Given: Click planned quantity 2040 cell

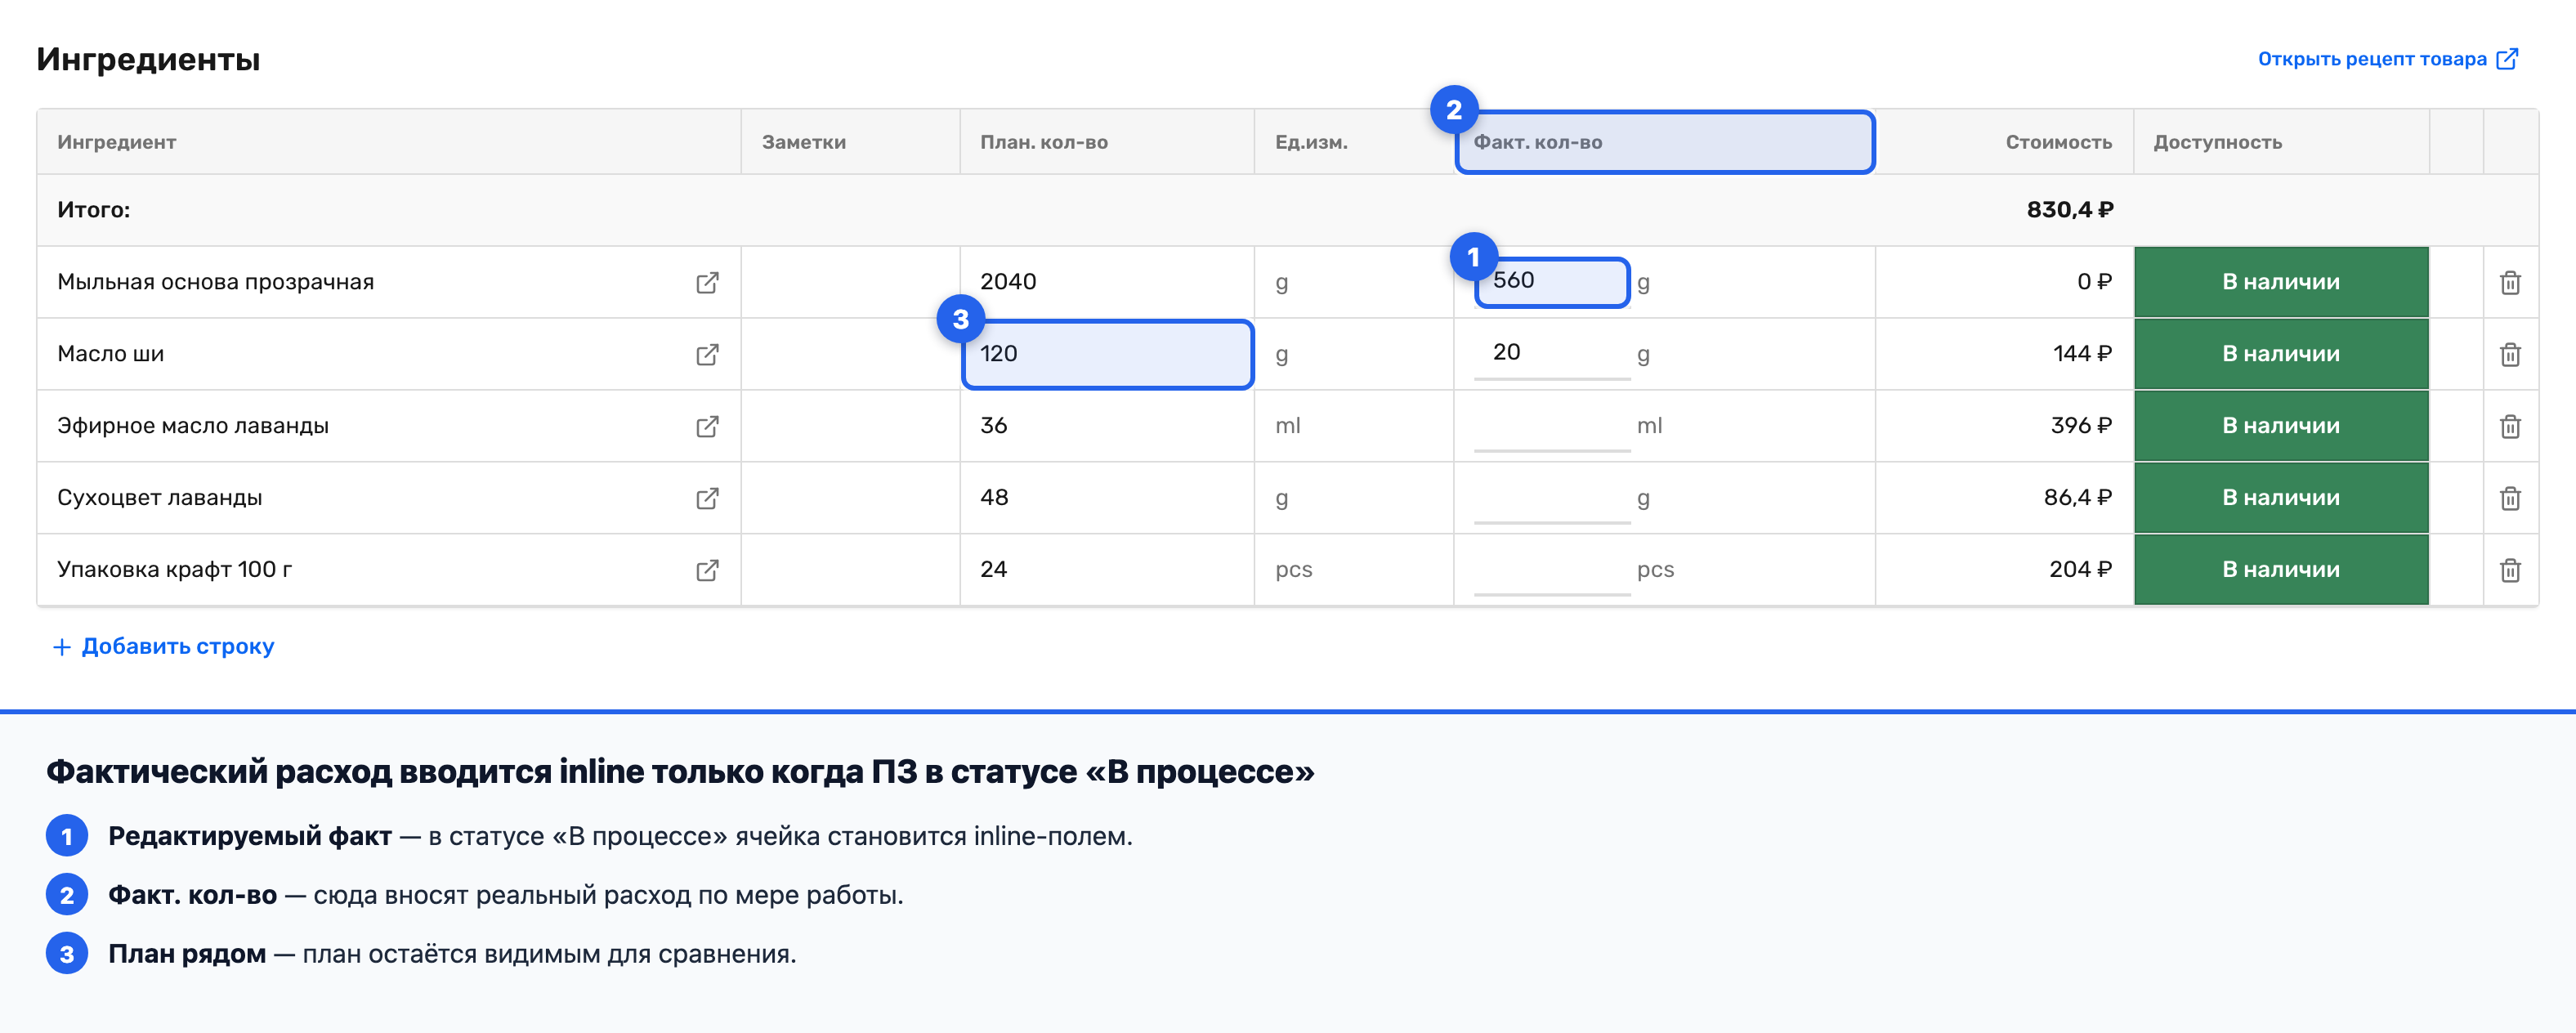Looking at the screenshot, I should pyautogui.click(x=1107, y=282).
